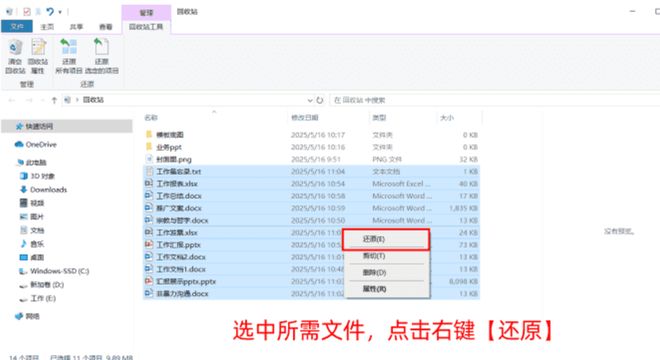Click the 40 KB size cell
The height and width of the screenshot is (360, 660).
pyautogui.click(x=468, y=184)
